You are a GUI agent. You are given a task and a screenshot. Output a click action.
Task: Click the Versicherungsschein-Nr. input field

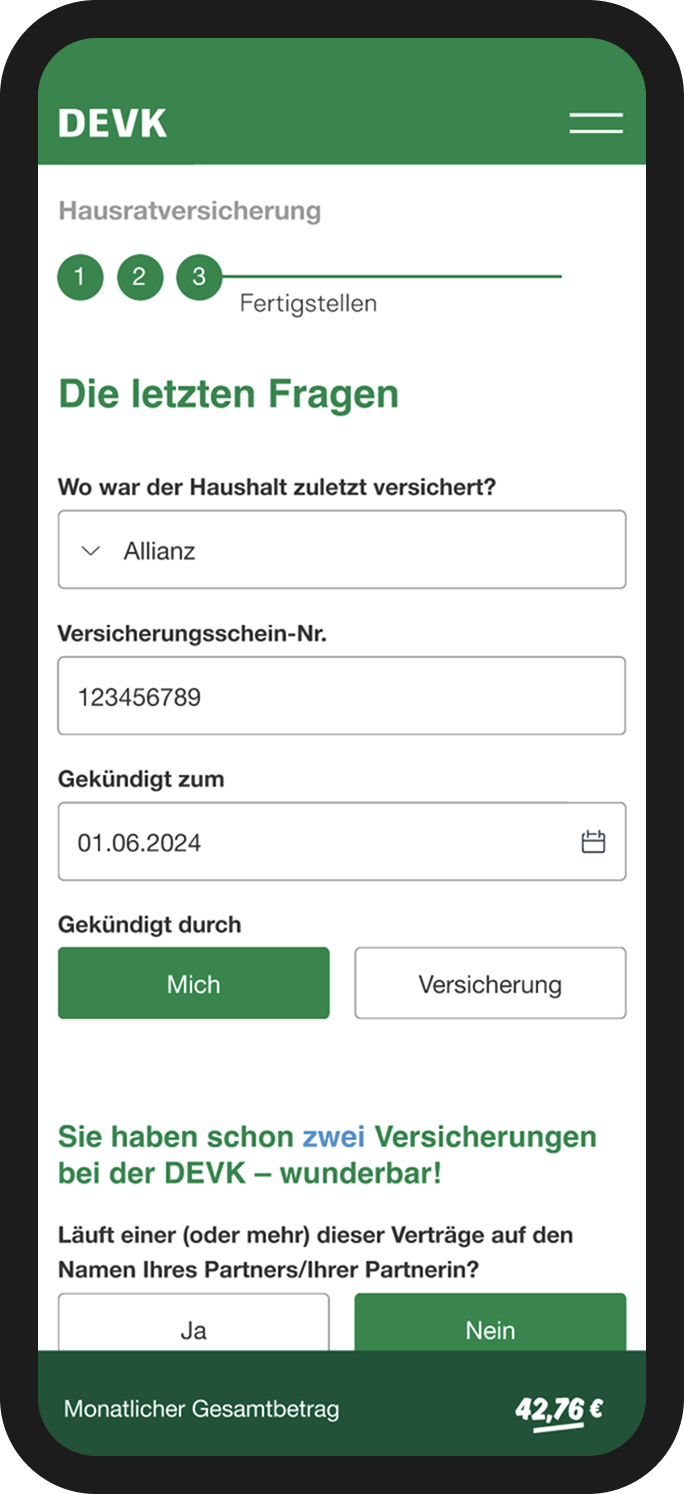click(x=342, y=696)
